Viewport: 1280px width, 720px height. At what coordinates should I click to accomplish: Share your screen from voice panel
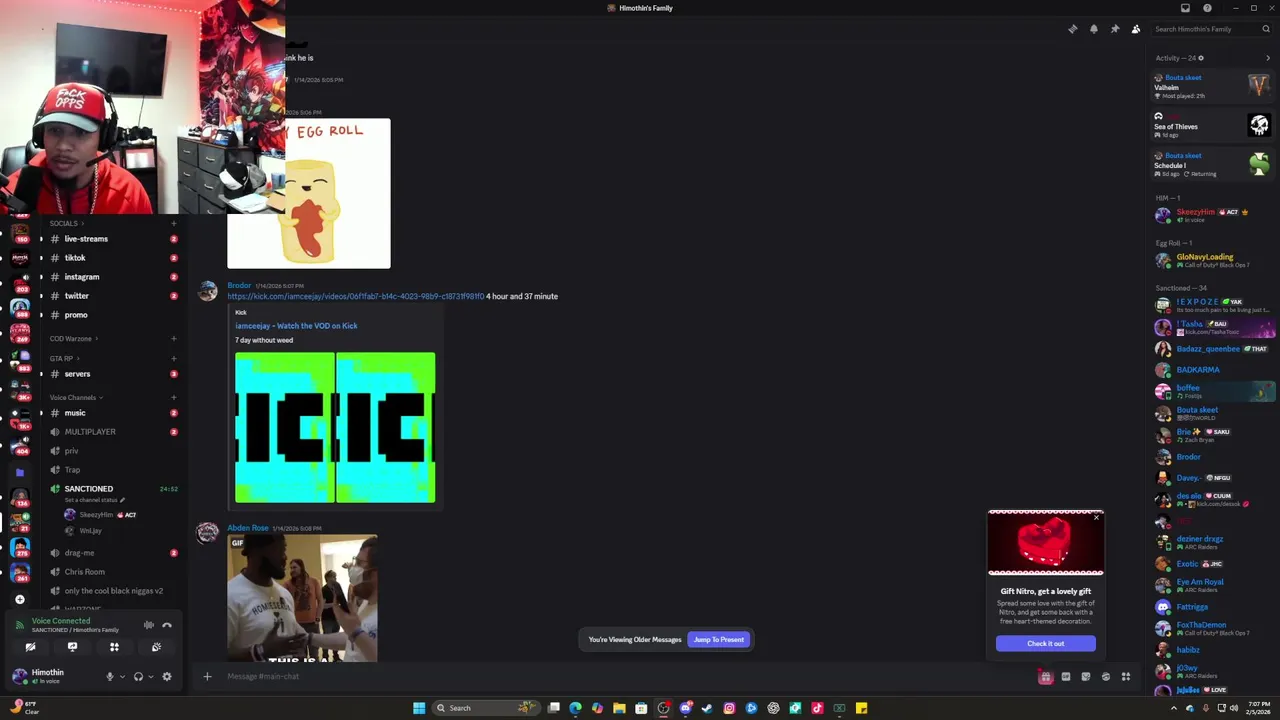pyautogui.click(x=72, y=647)
